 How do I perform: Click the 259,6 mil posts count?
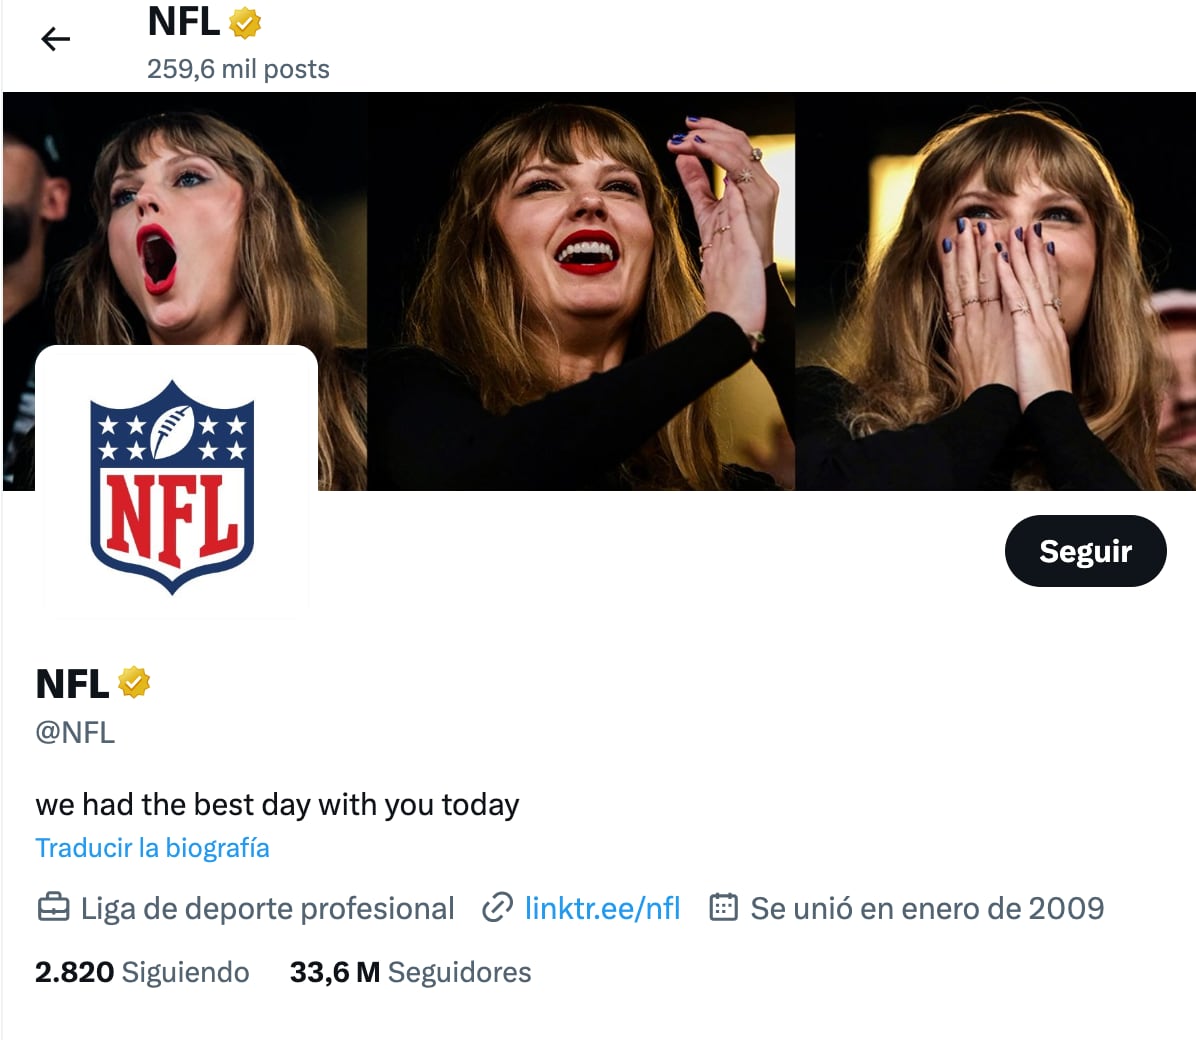tap(238, 69)
